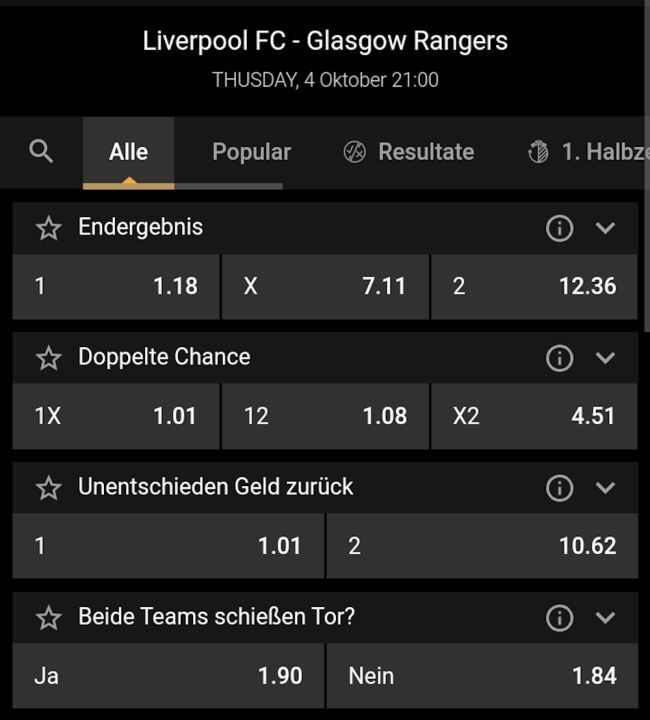The width and height of the screenshot is (650, 720).
Task: Favorite the Endergebnis market star
Action: tap(48, 228)
